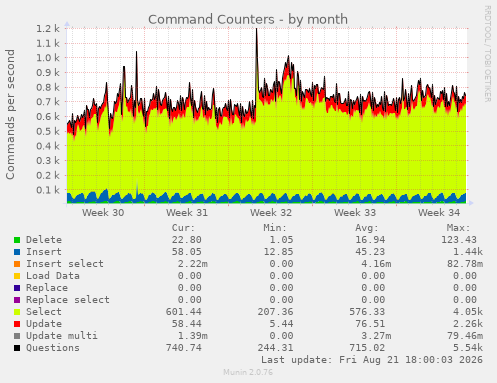
Task: Click the blue Insert legend swatch
Action: click(17, 252)
